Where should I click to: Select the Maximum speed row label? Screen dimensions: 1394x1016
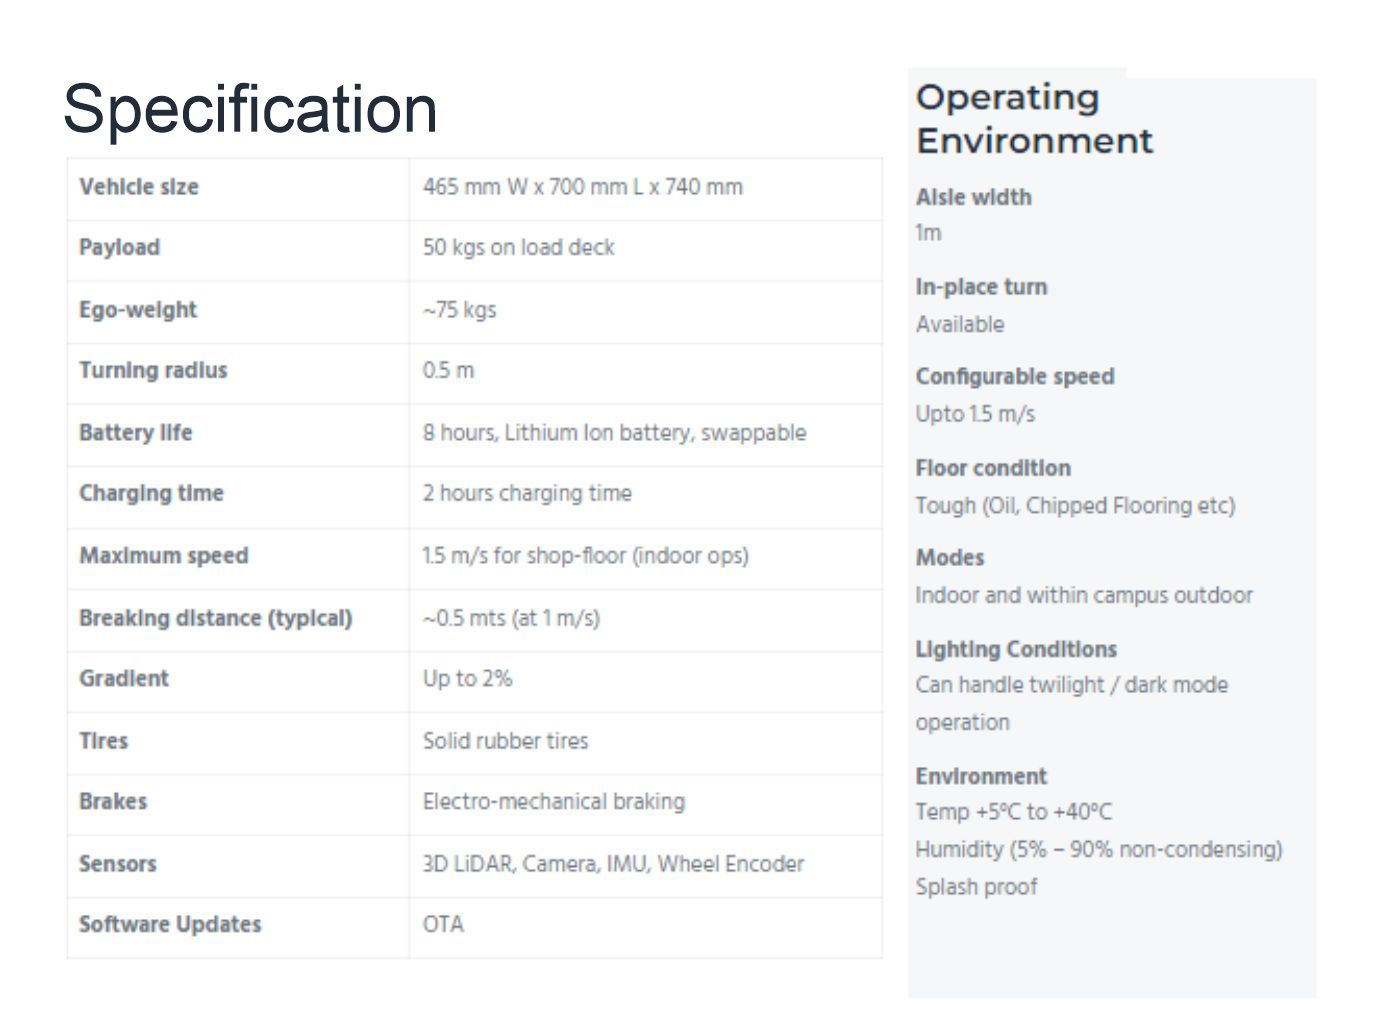click(x=164, y=556)
